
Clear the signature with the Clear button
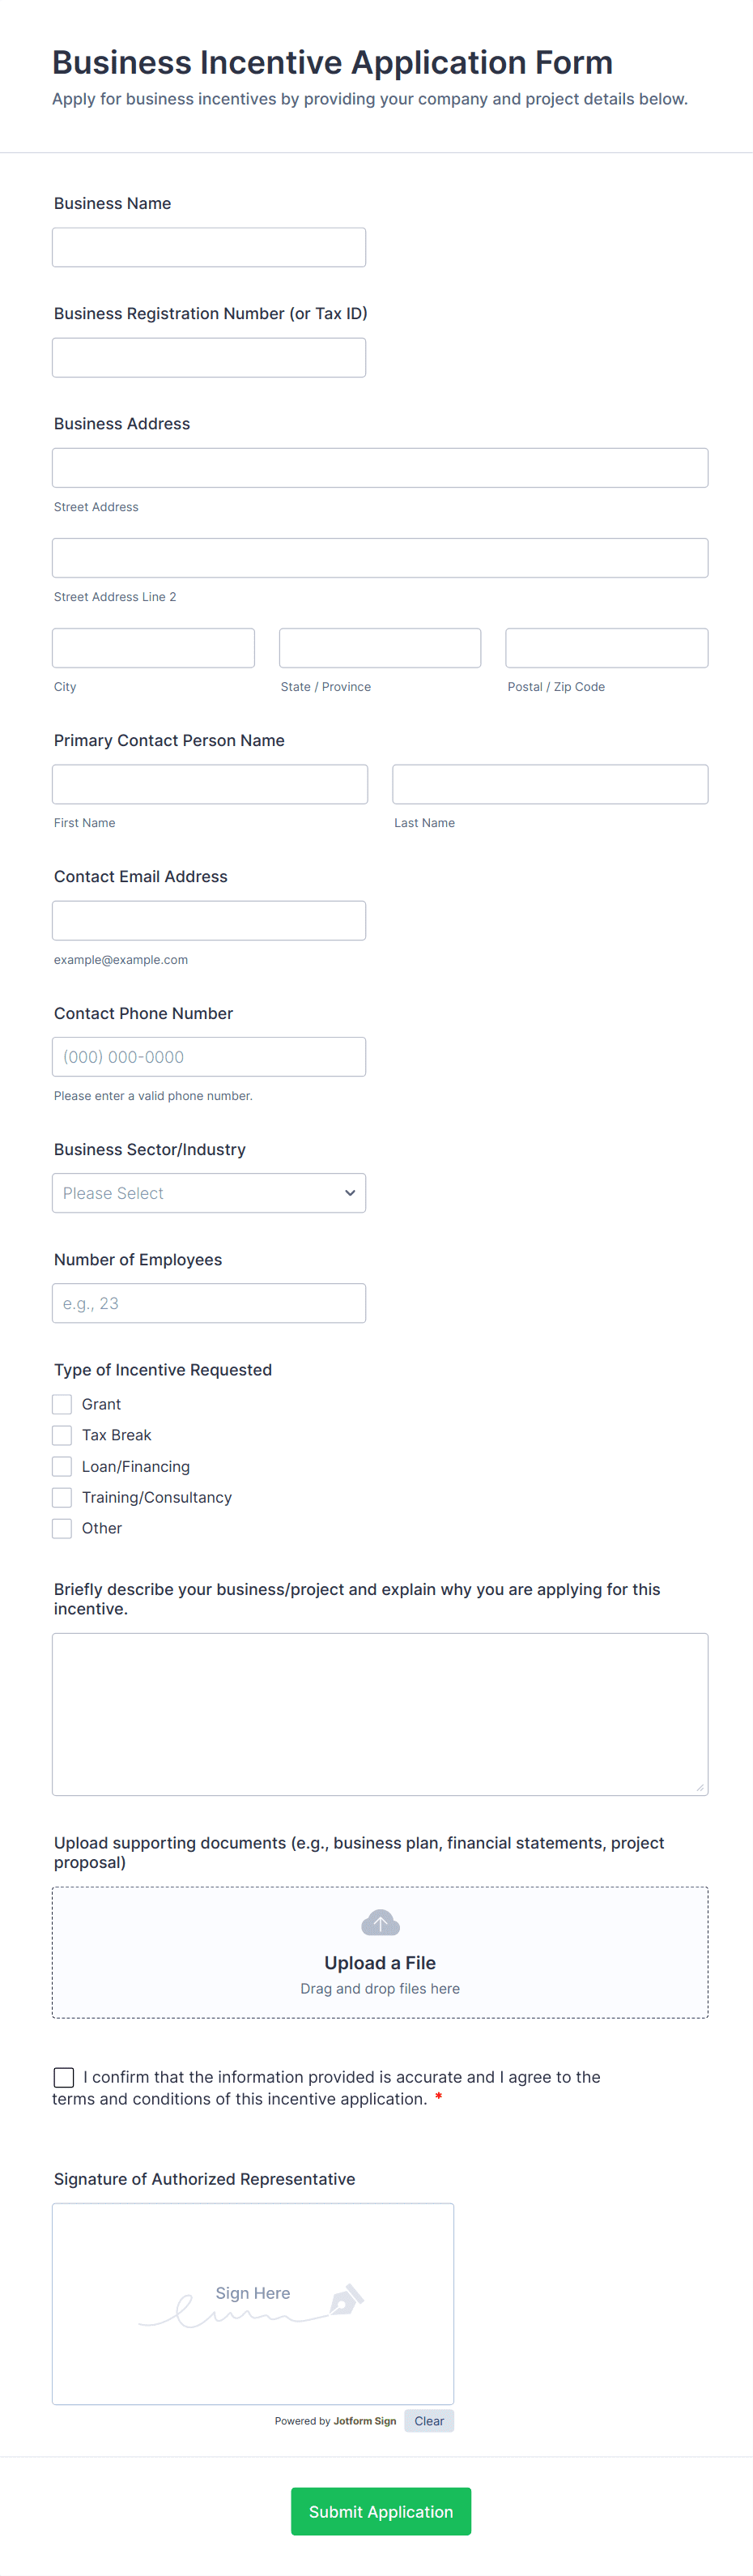click(429, 2421)
